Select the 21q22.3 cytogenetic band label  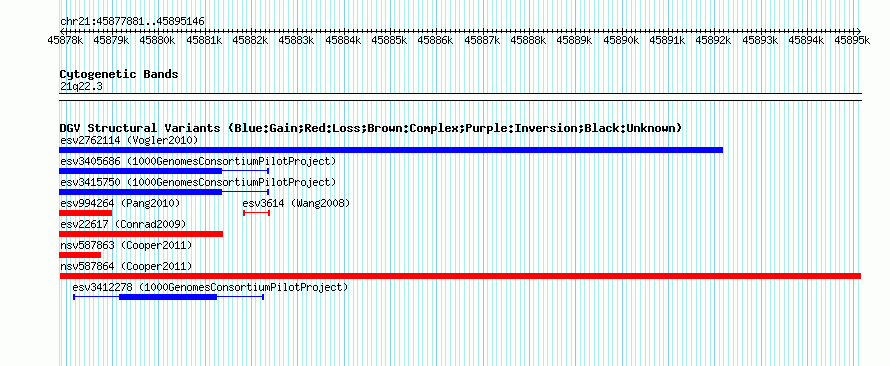(81, 86)
